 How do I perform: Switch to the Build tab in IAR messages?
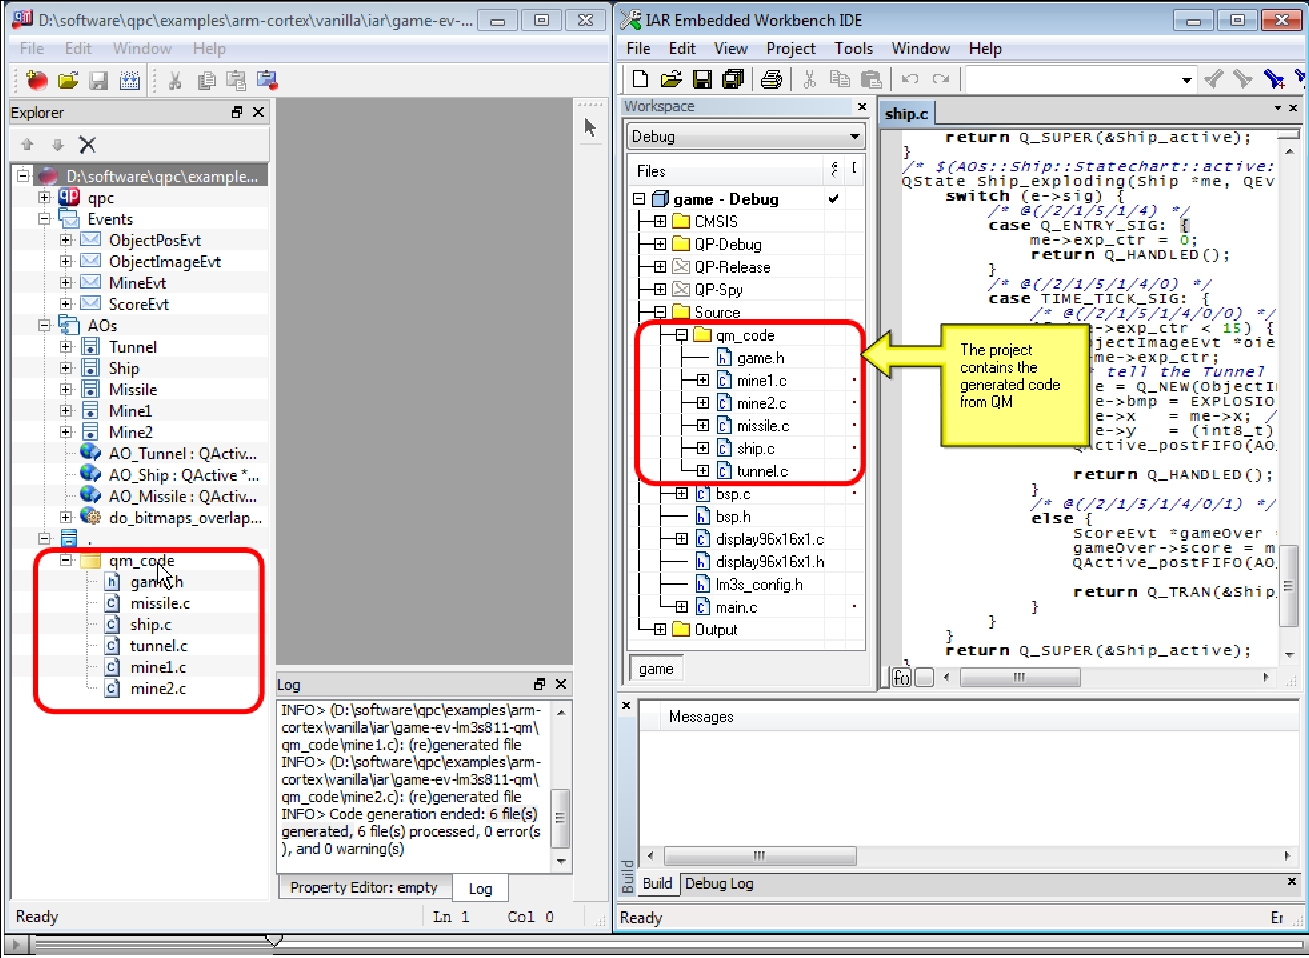[657, 883]
